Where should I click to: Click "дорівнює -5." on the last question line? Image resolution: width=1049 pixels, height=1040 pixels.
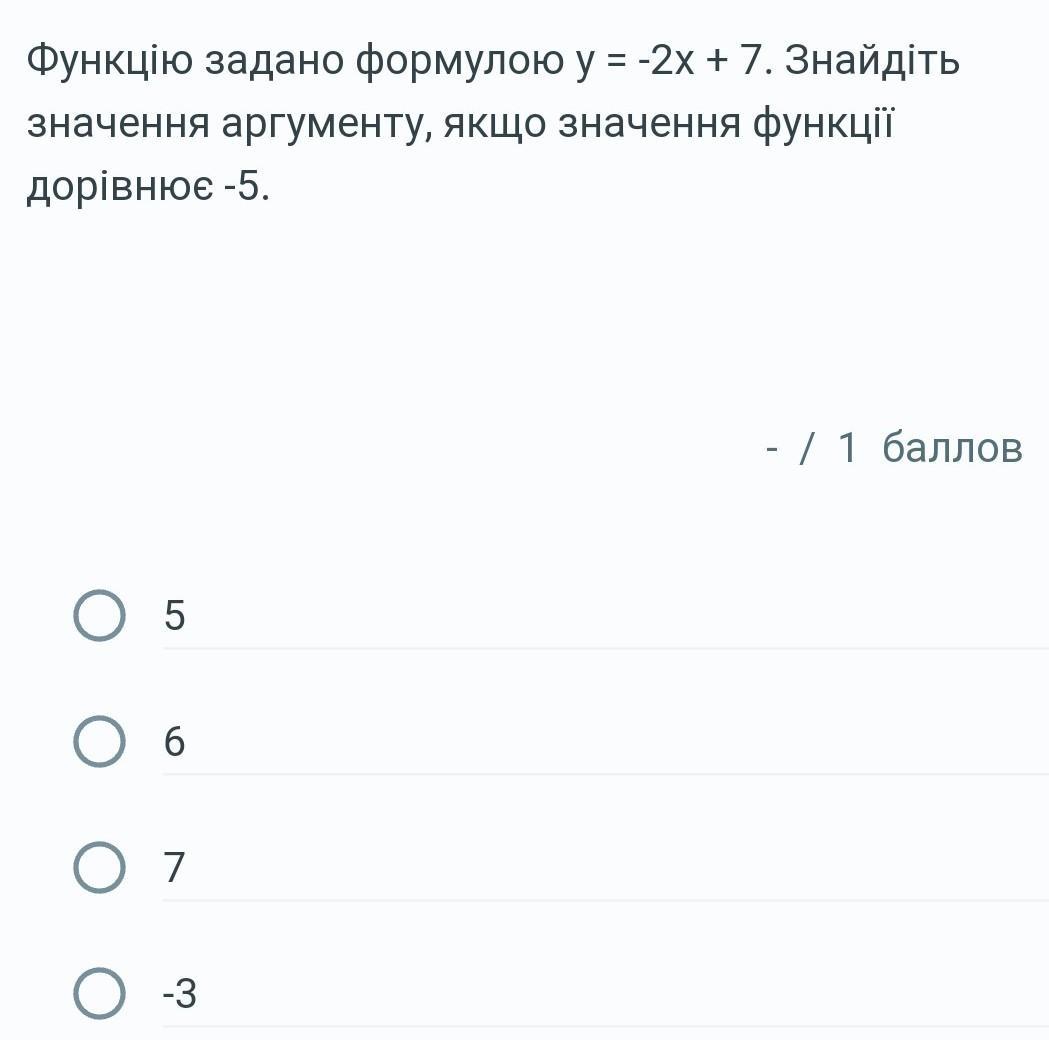148,187
